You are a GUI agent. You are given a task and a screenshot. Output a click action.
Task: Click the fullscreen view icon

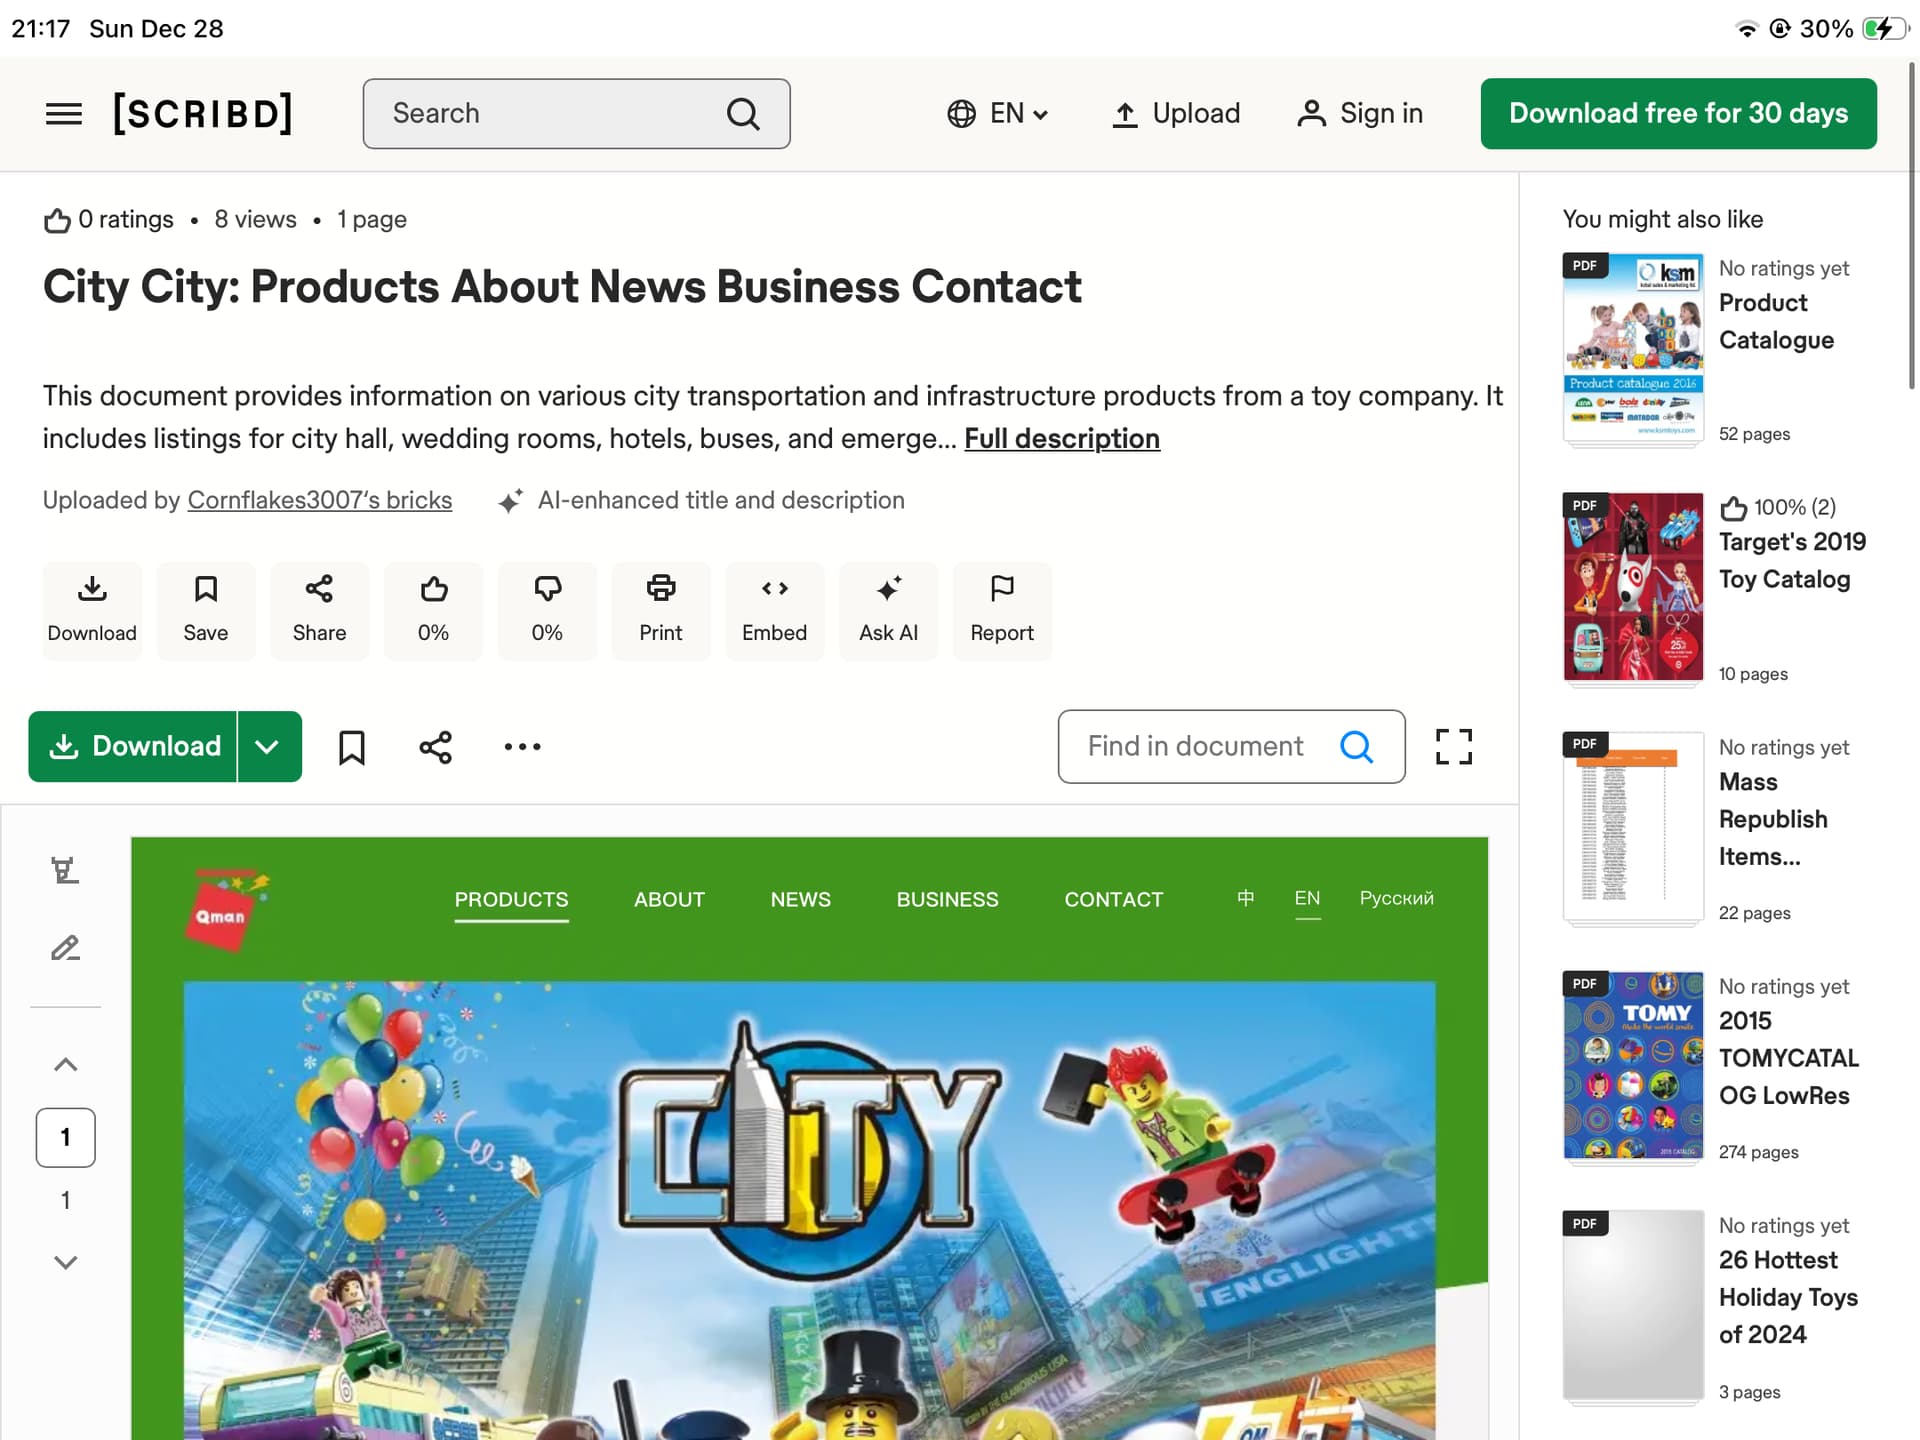(1453, 746)
